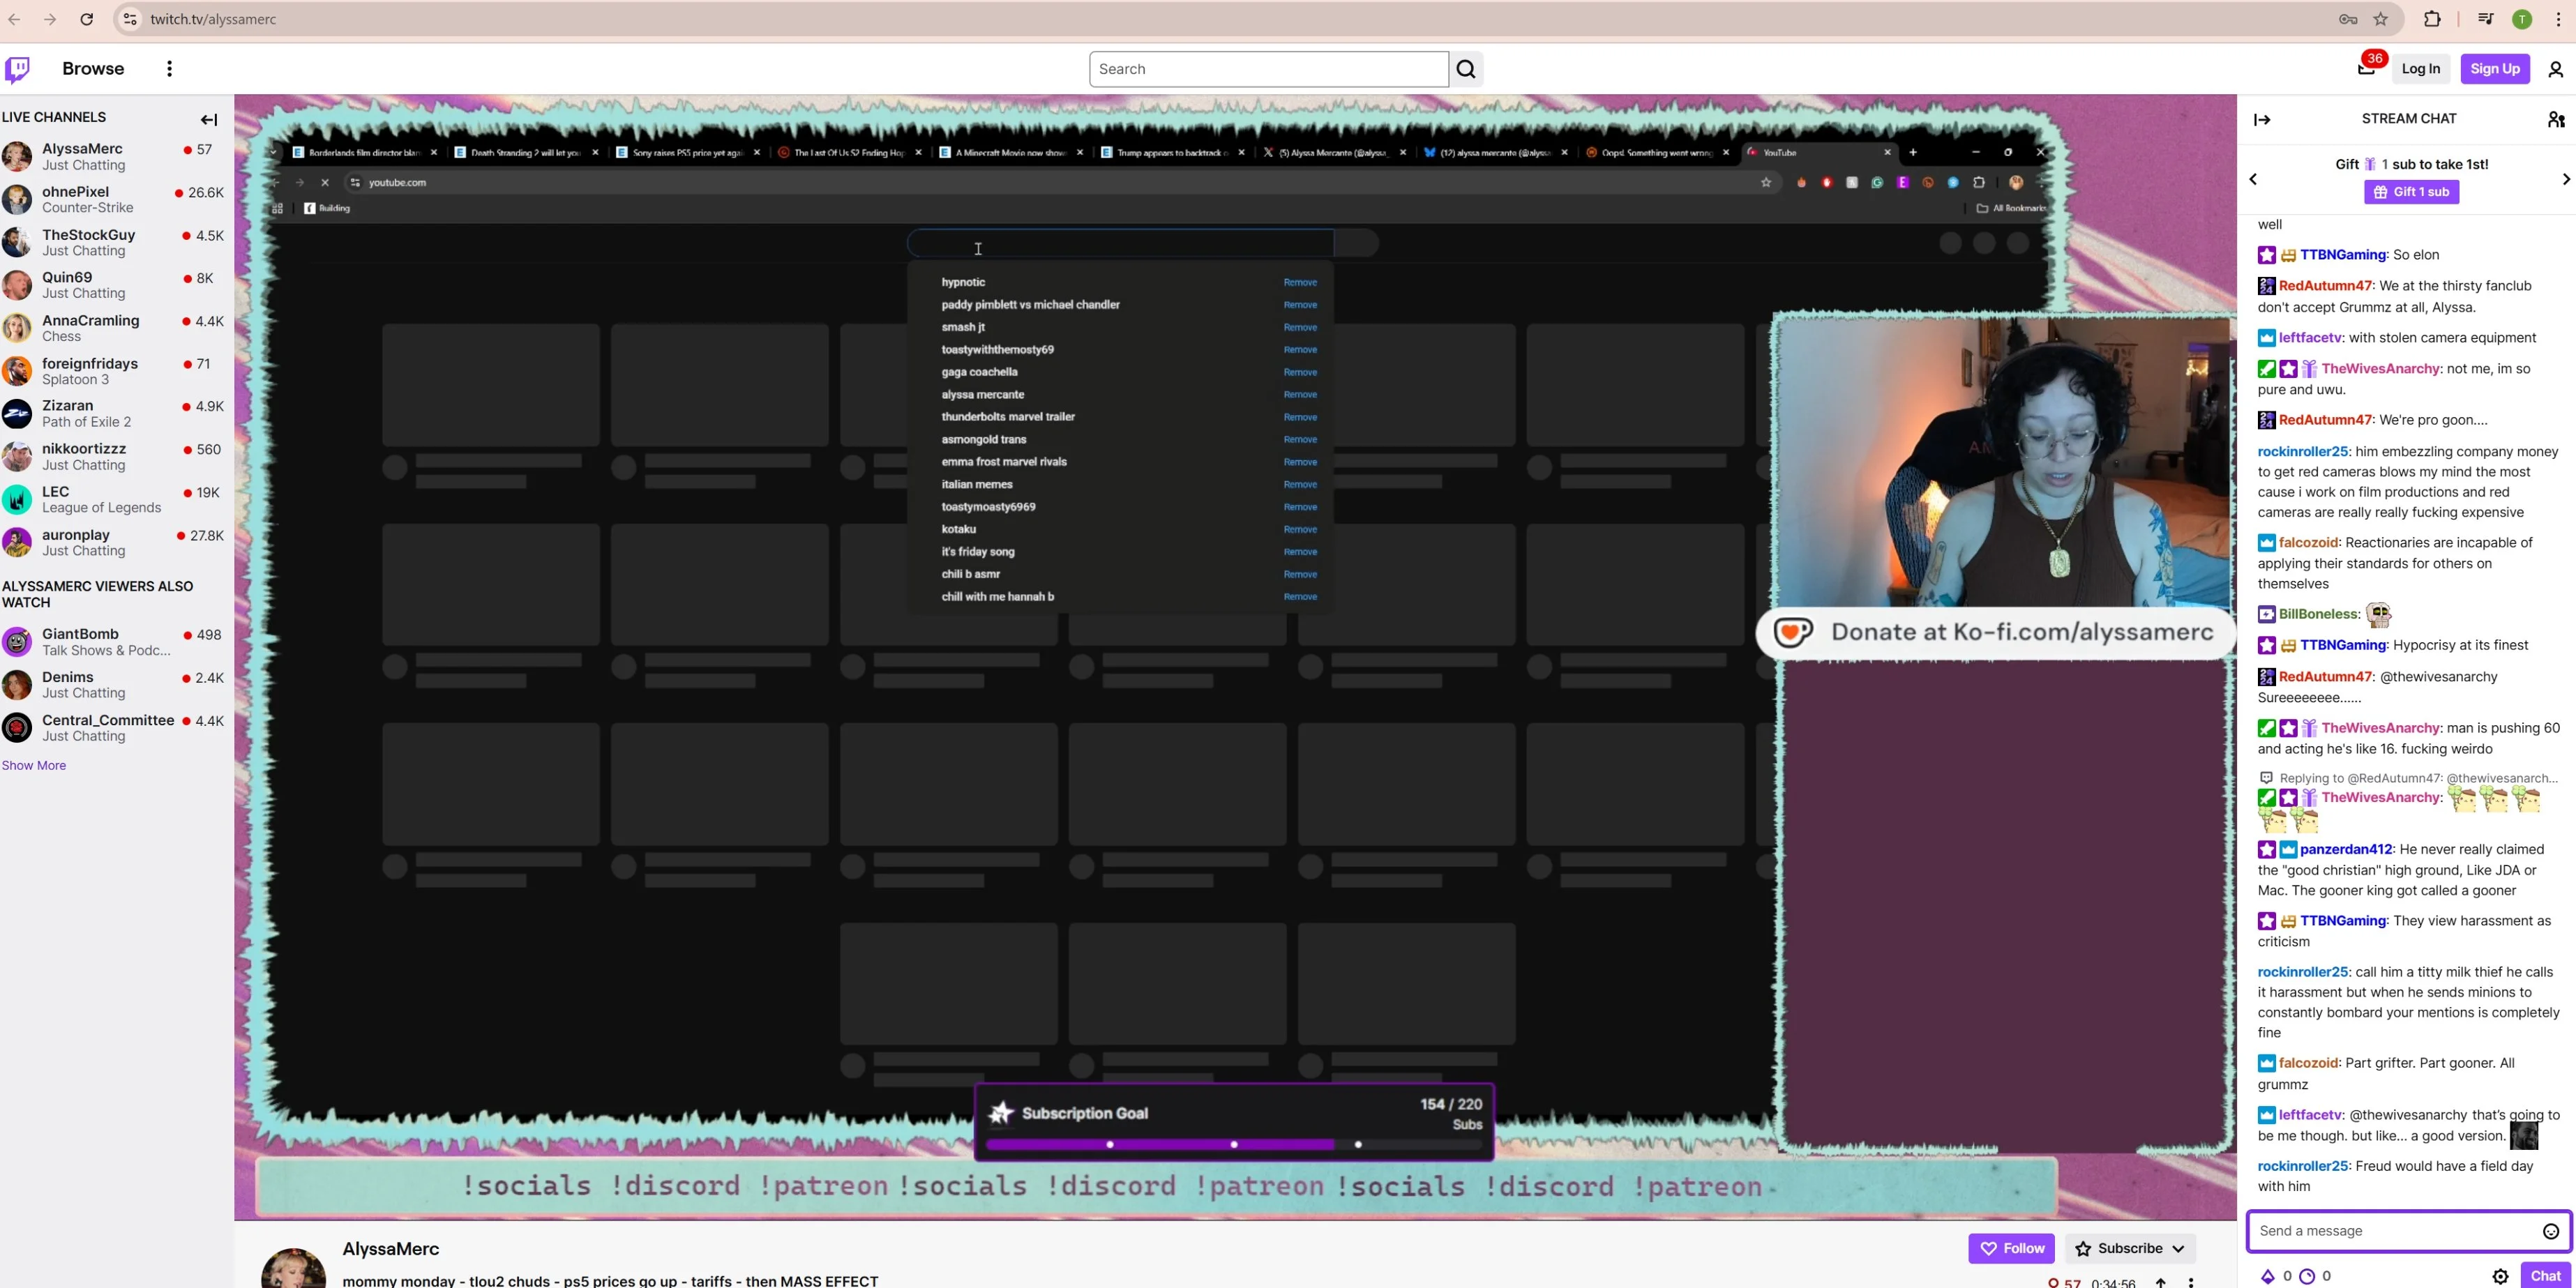Go back in browser history
Viewport: 2576px width, 1288px height.
point(15,19)
